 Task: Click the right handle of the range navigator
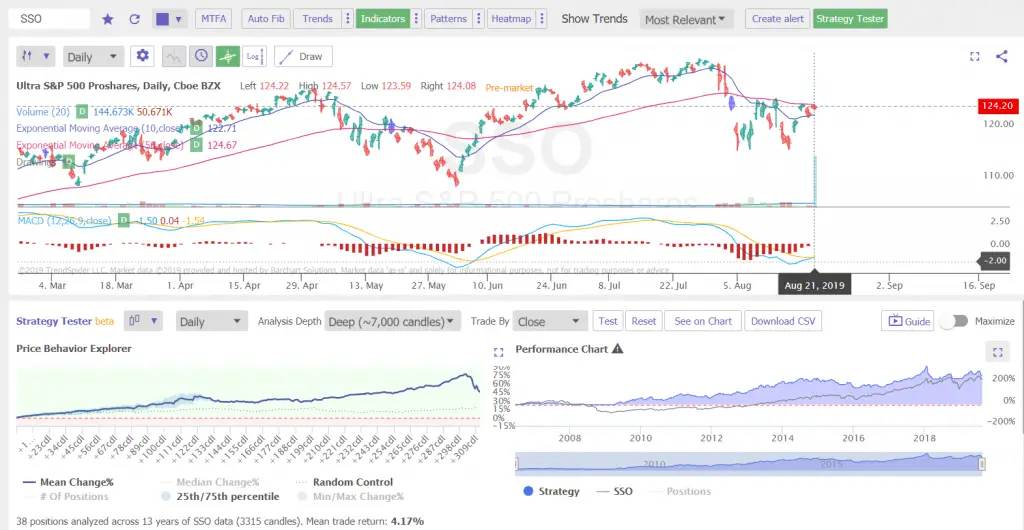pos(982,464)
